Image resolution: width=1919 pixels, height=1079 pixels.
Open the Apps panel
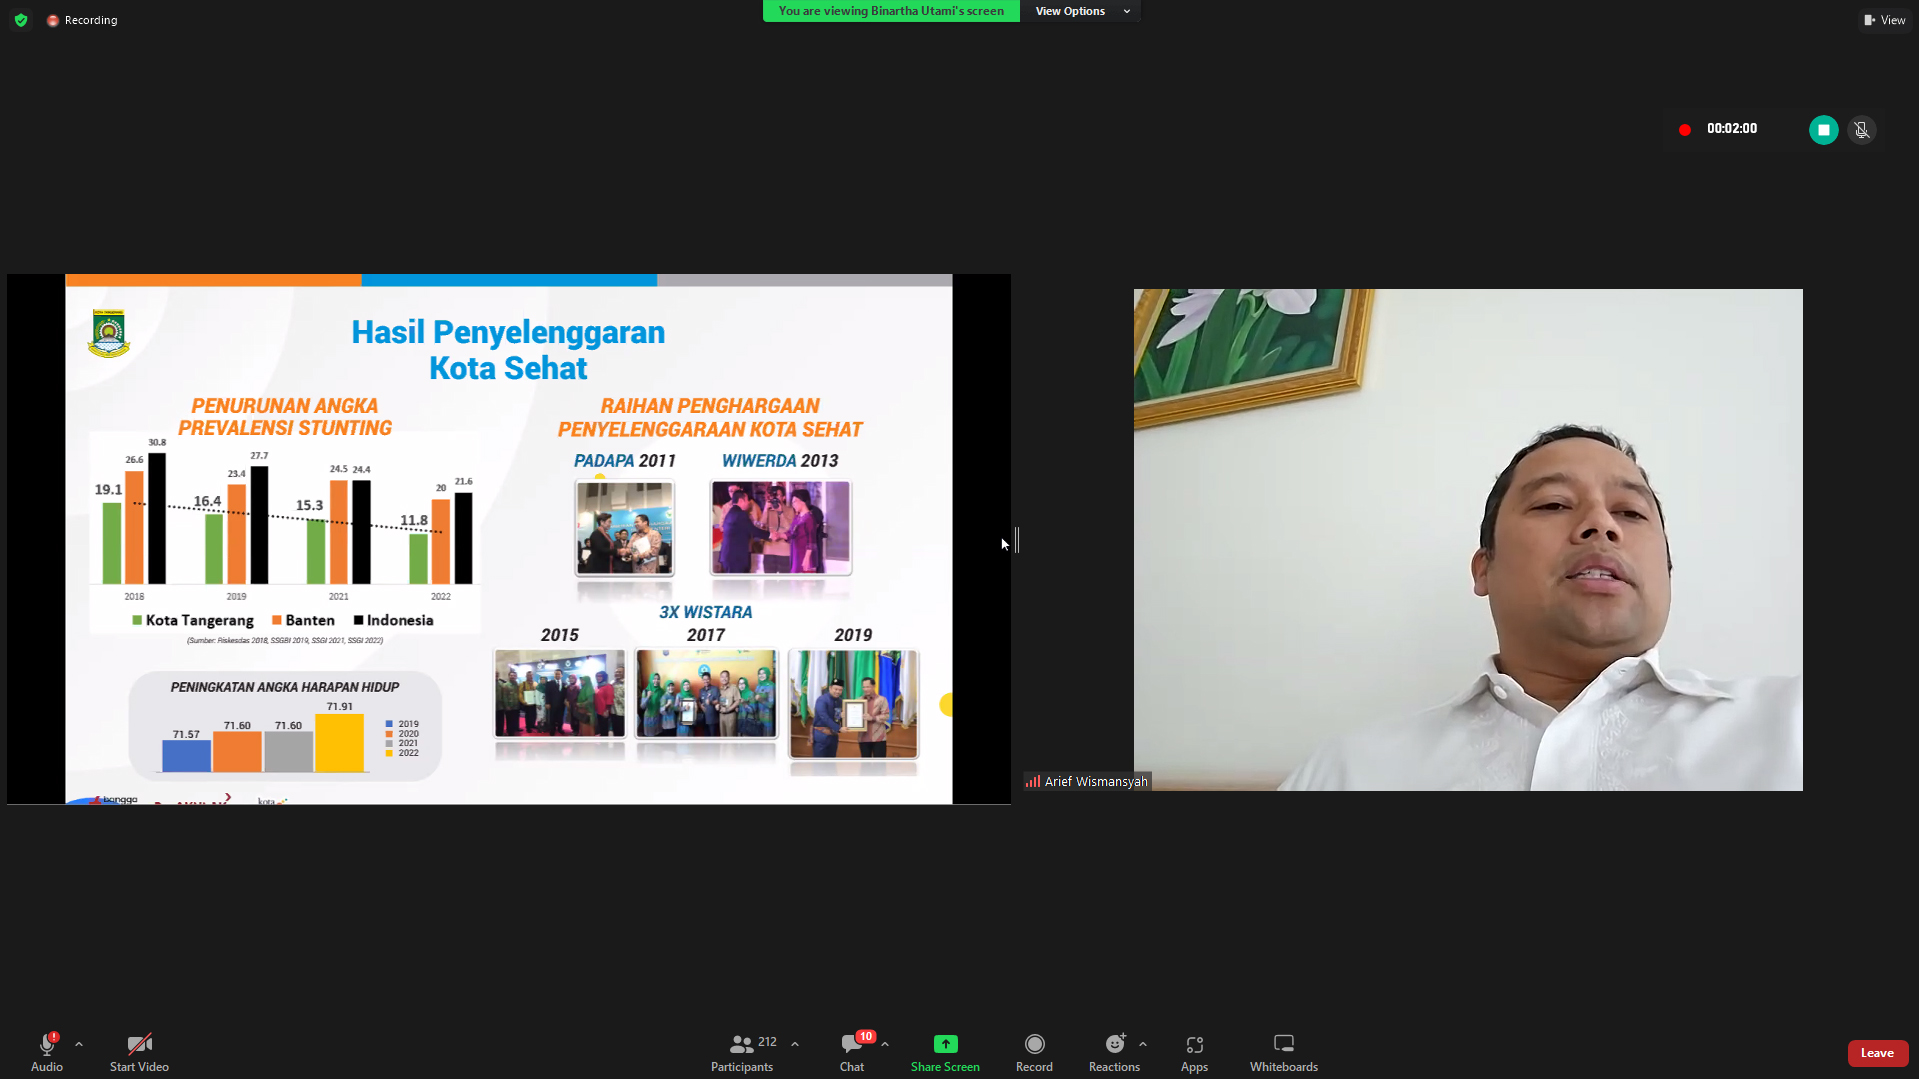(x=1193, y=1052)
